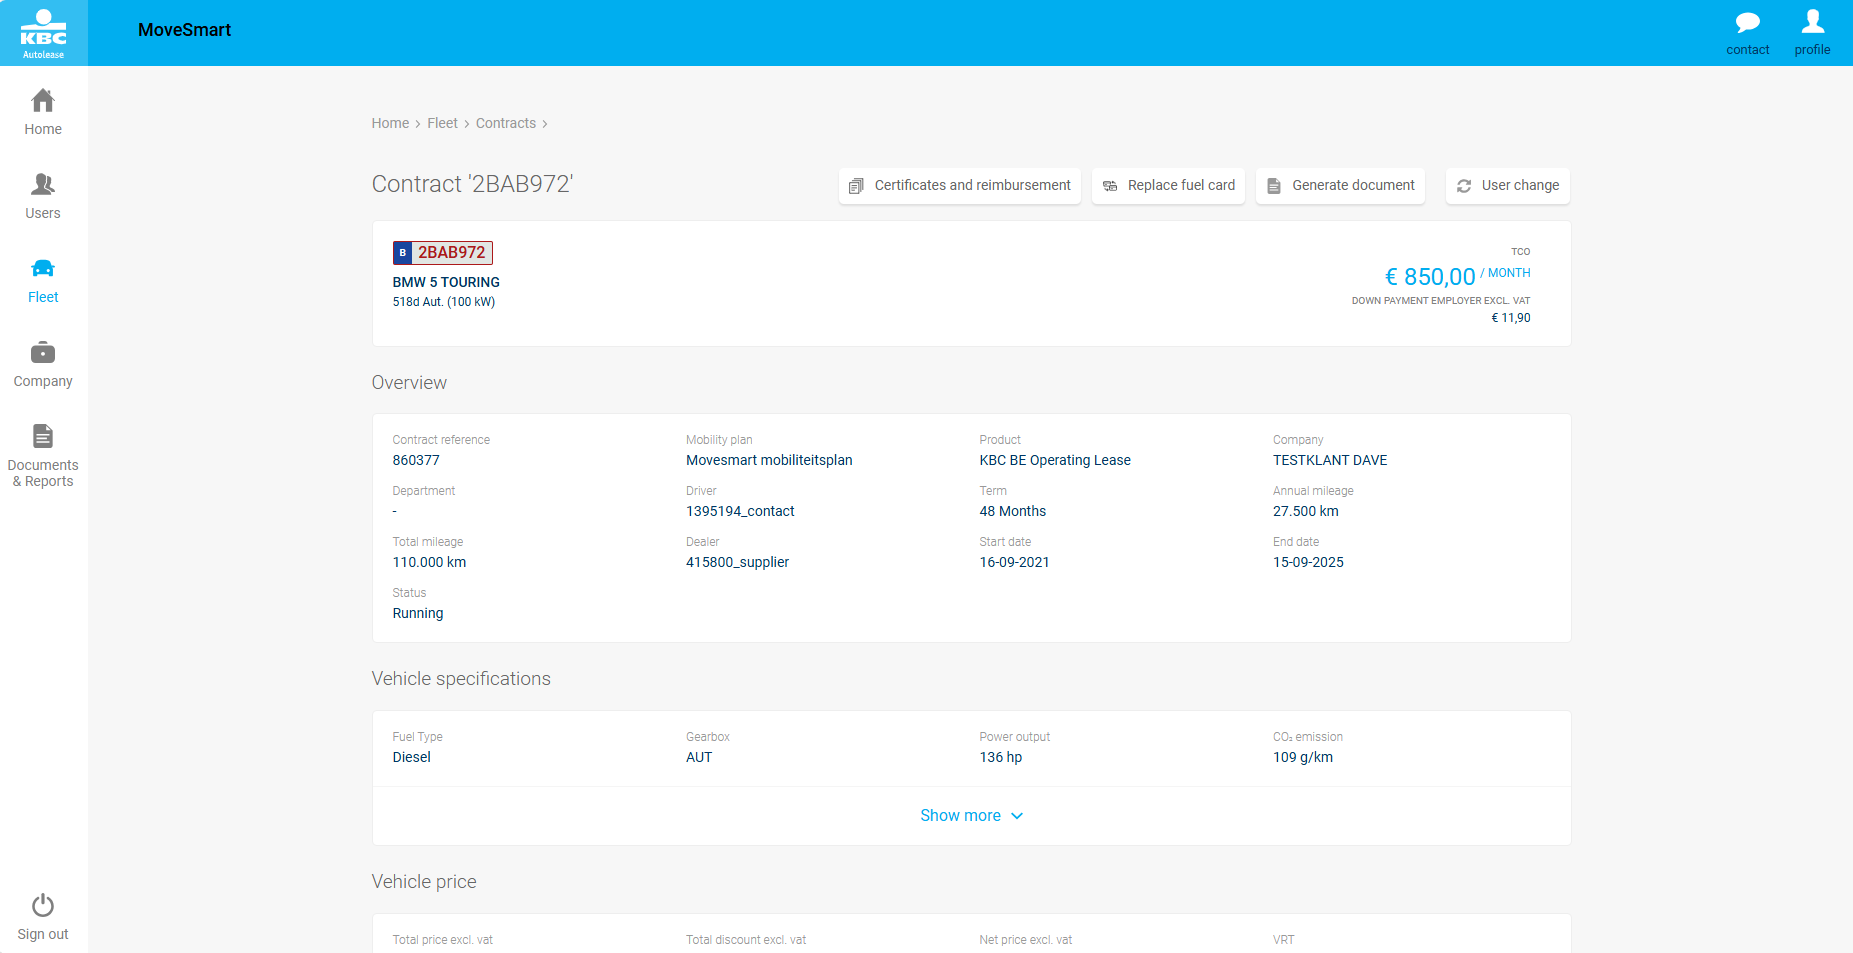Click annual mileage 27.500 km

click(1306, 512)
